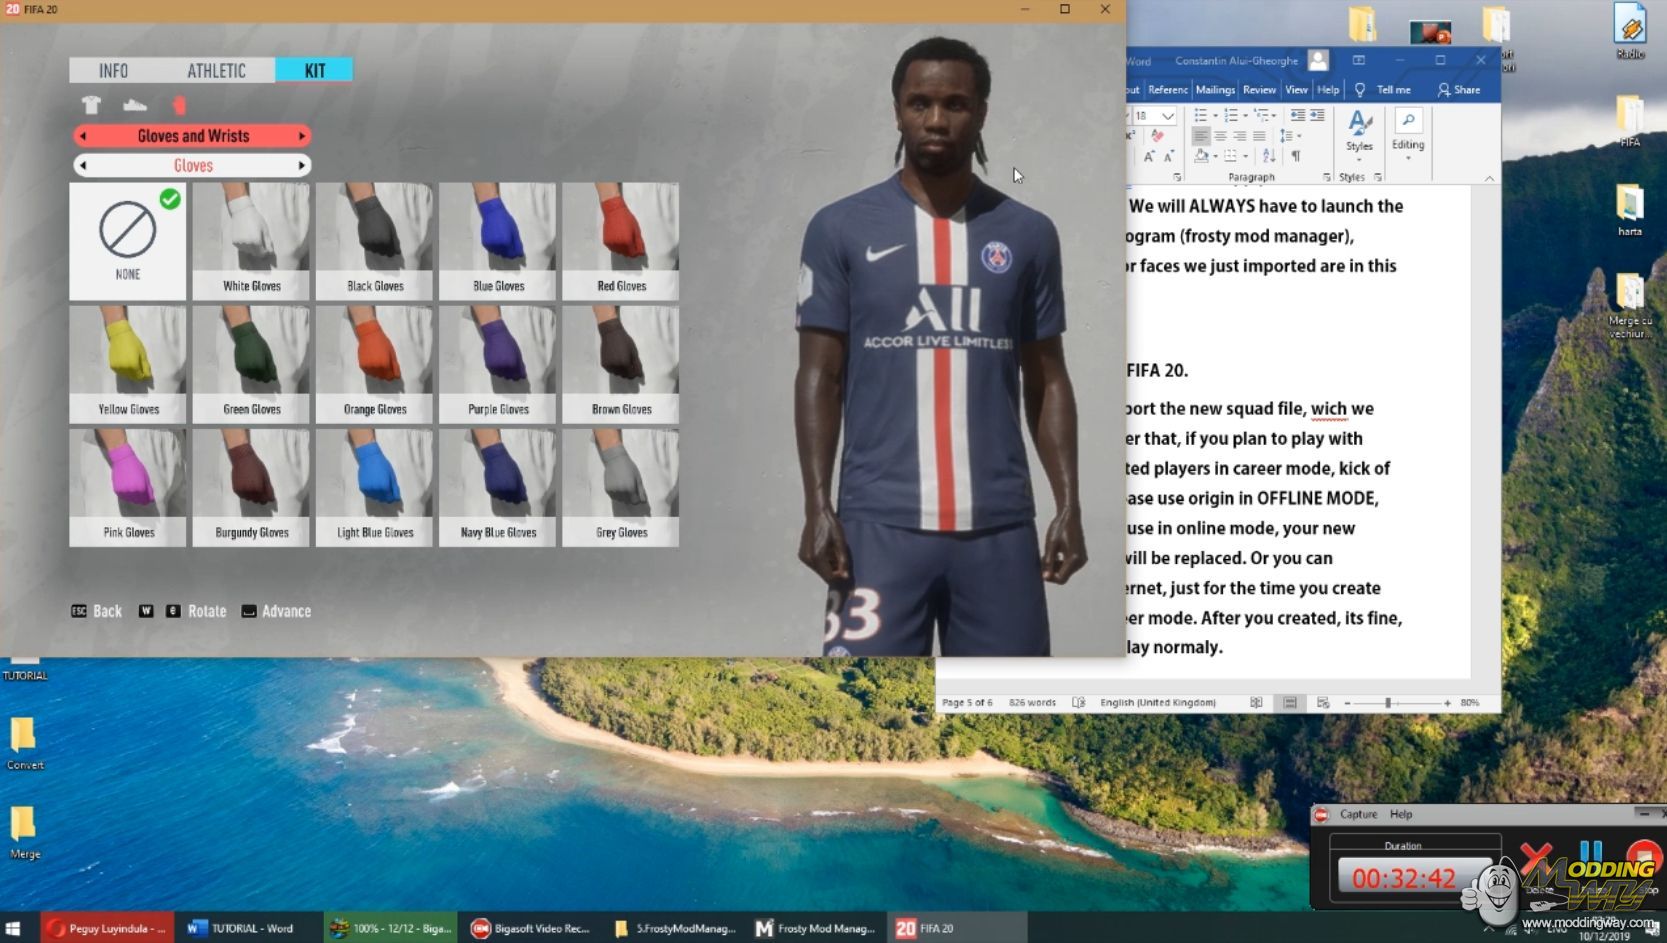The height and width of the screenshot is (943, 1667).
Task: Select the gloves category icon
Action: click(179, 105)
